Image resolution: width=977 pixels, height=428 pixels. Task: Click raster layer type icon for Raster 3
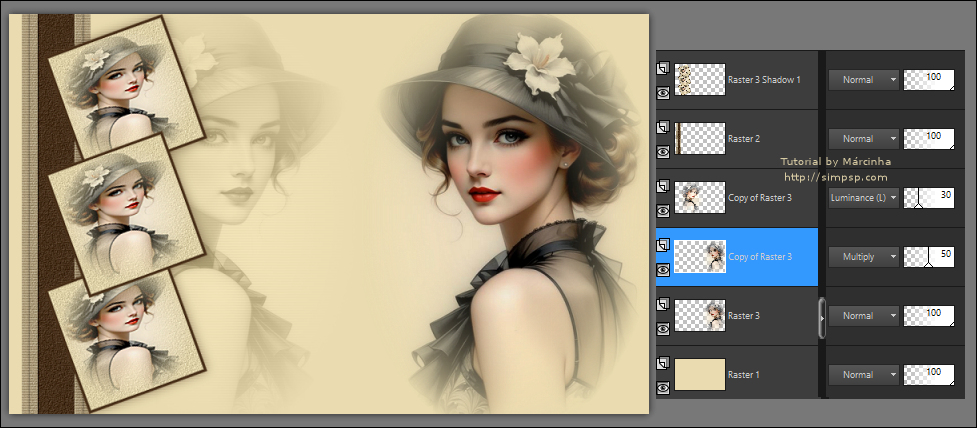(662, 305)
